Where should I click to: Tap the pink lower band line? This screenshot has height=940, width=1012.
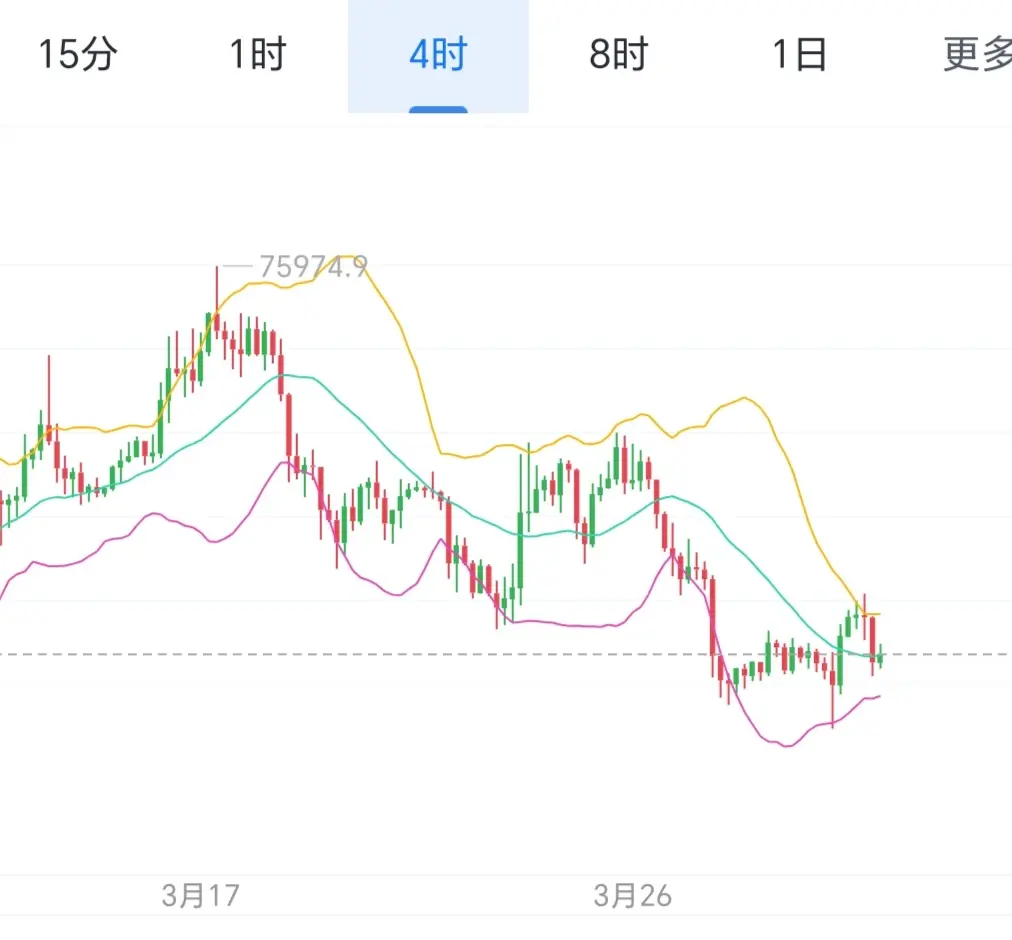tap(560, 624)
